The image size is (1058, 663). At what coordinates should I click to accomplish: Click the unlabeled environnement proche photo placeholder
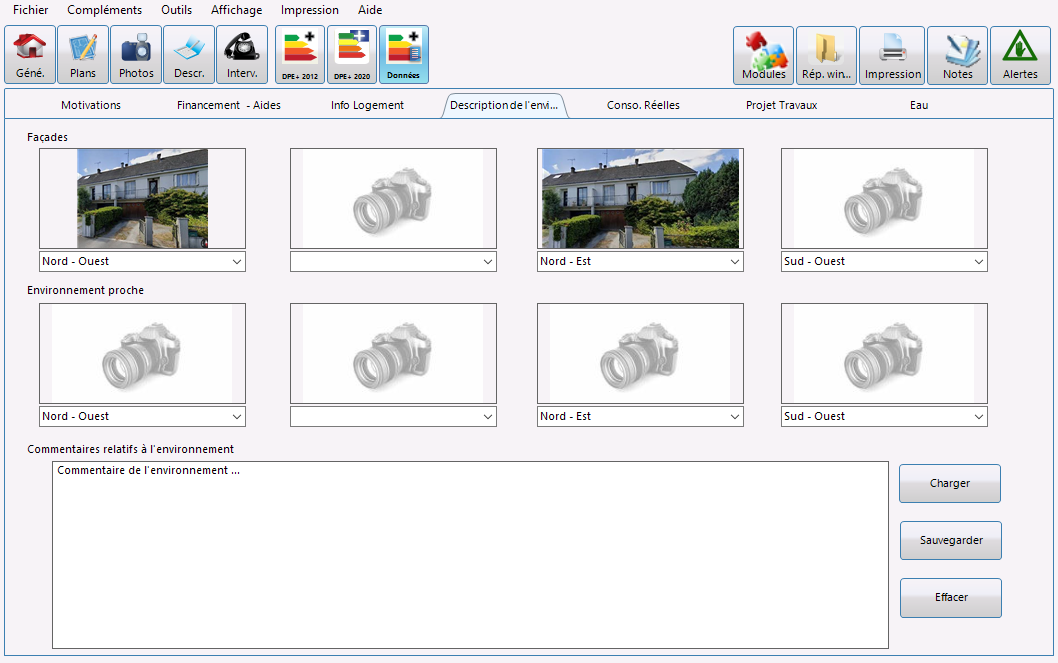point(393,353)
